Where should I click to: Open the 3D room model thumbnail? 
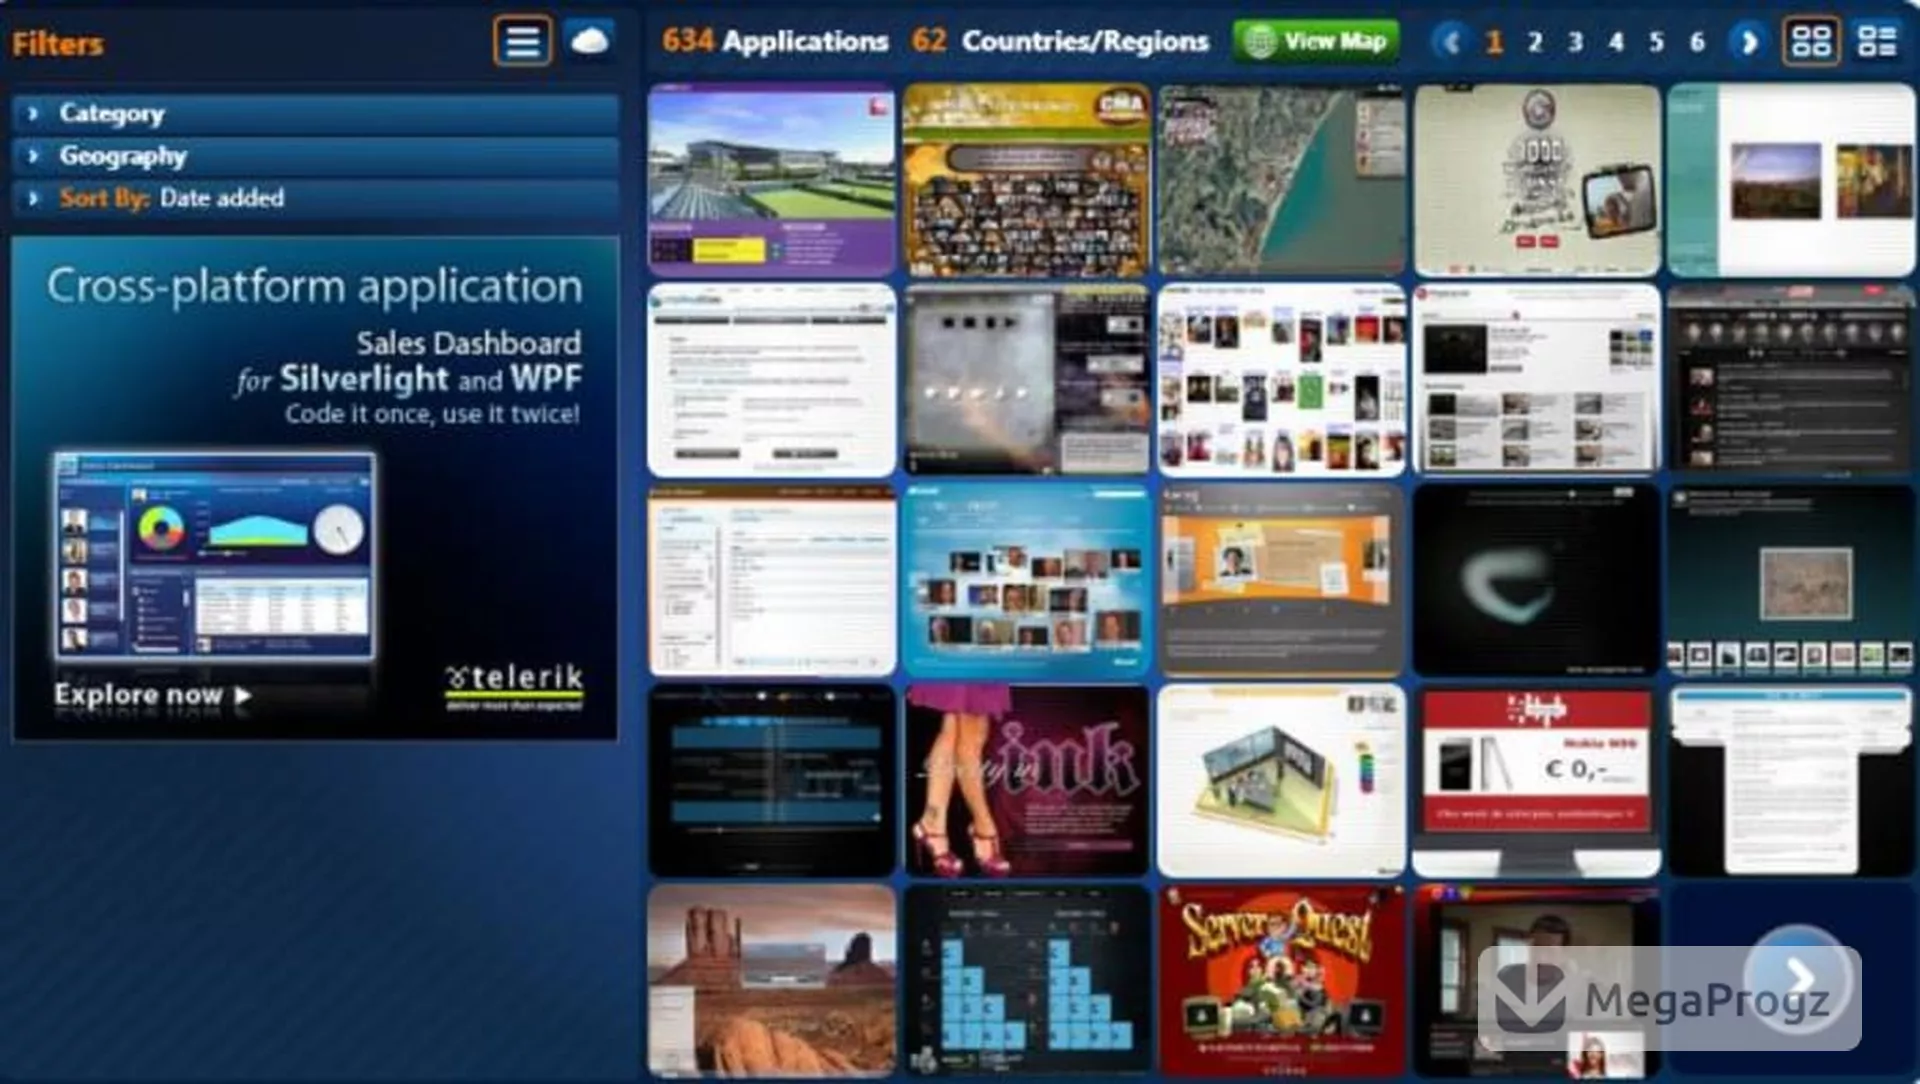click(x=1282, y=781)
